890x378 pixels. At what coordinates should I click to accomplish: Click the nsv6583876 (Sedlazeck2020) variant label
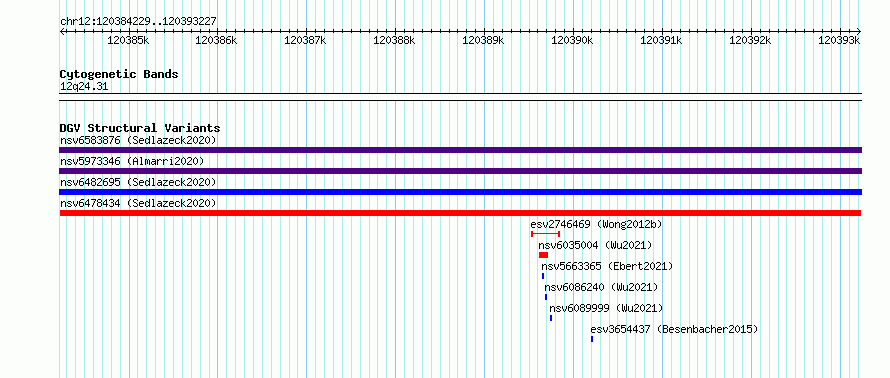(138, 140)
